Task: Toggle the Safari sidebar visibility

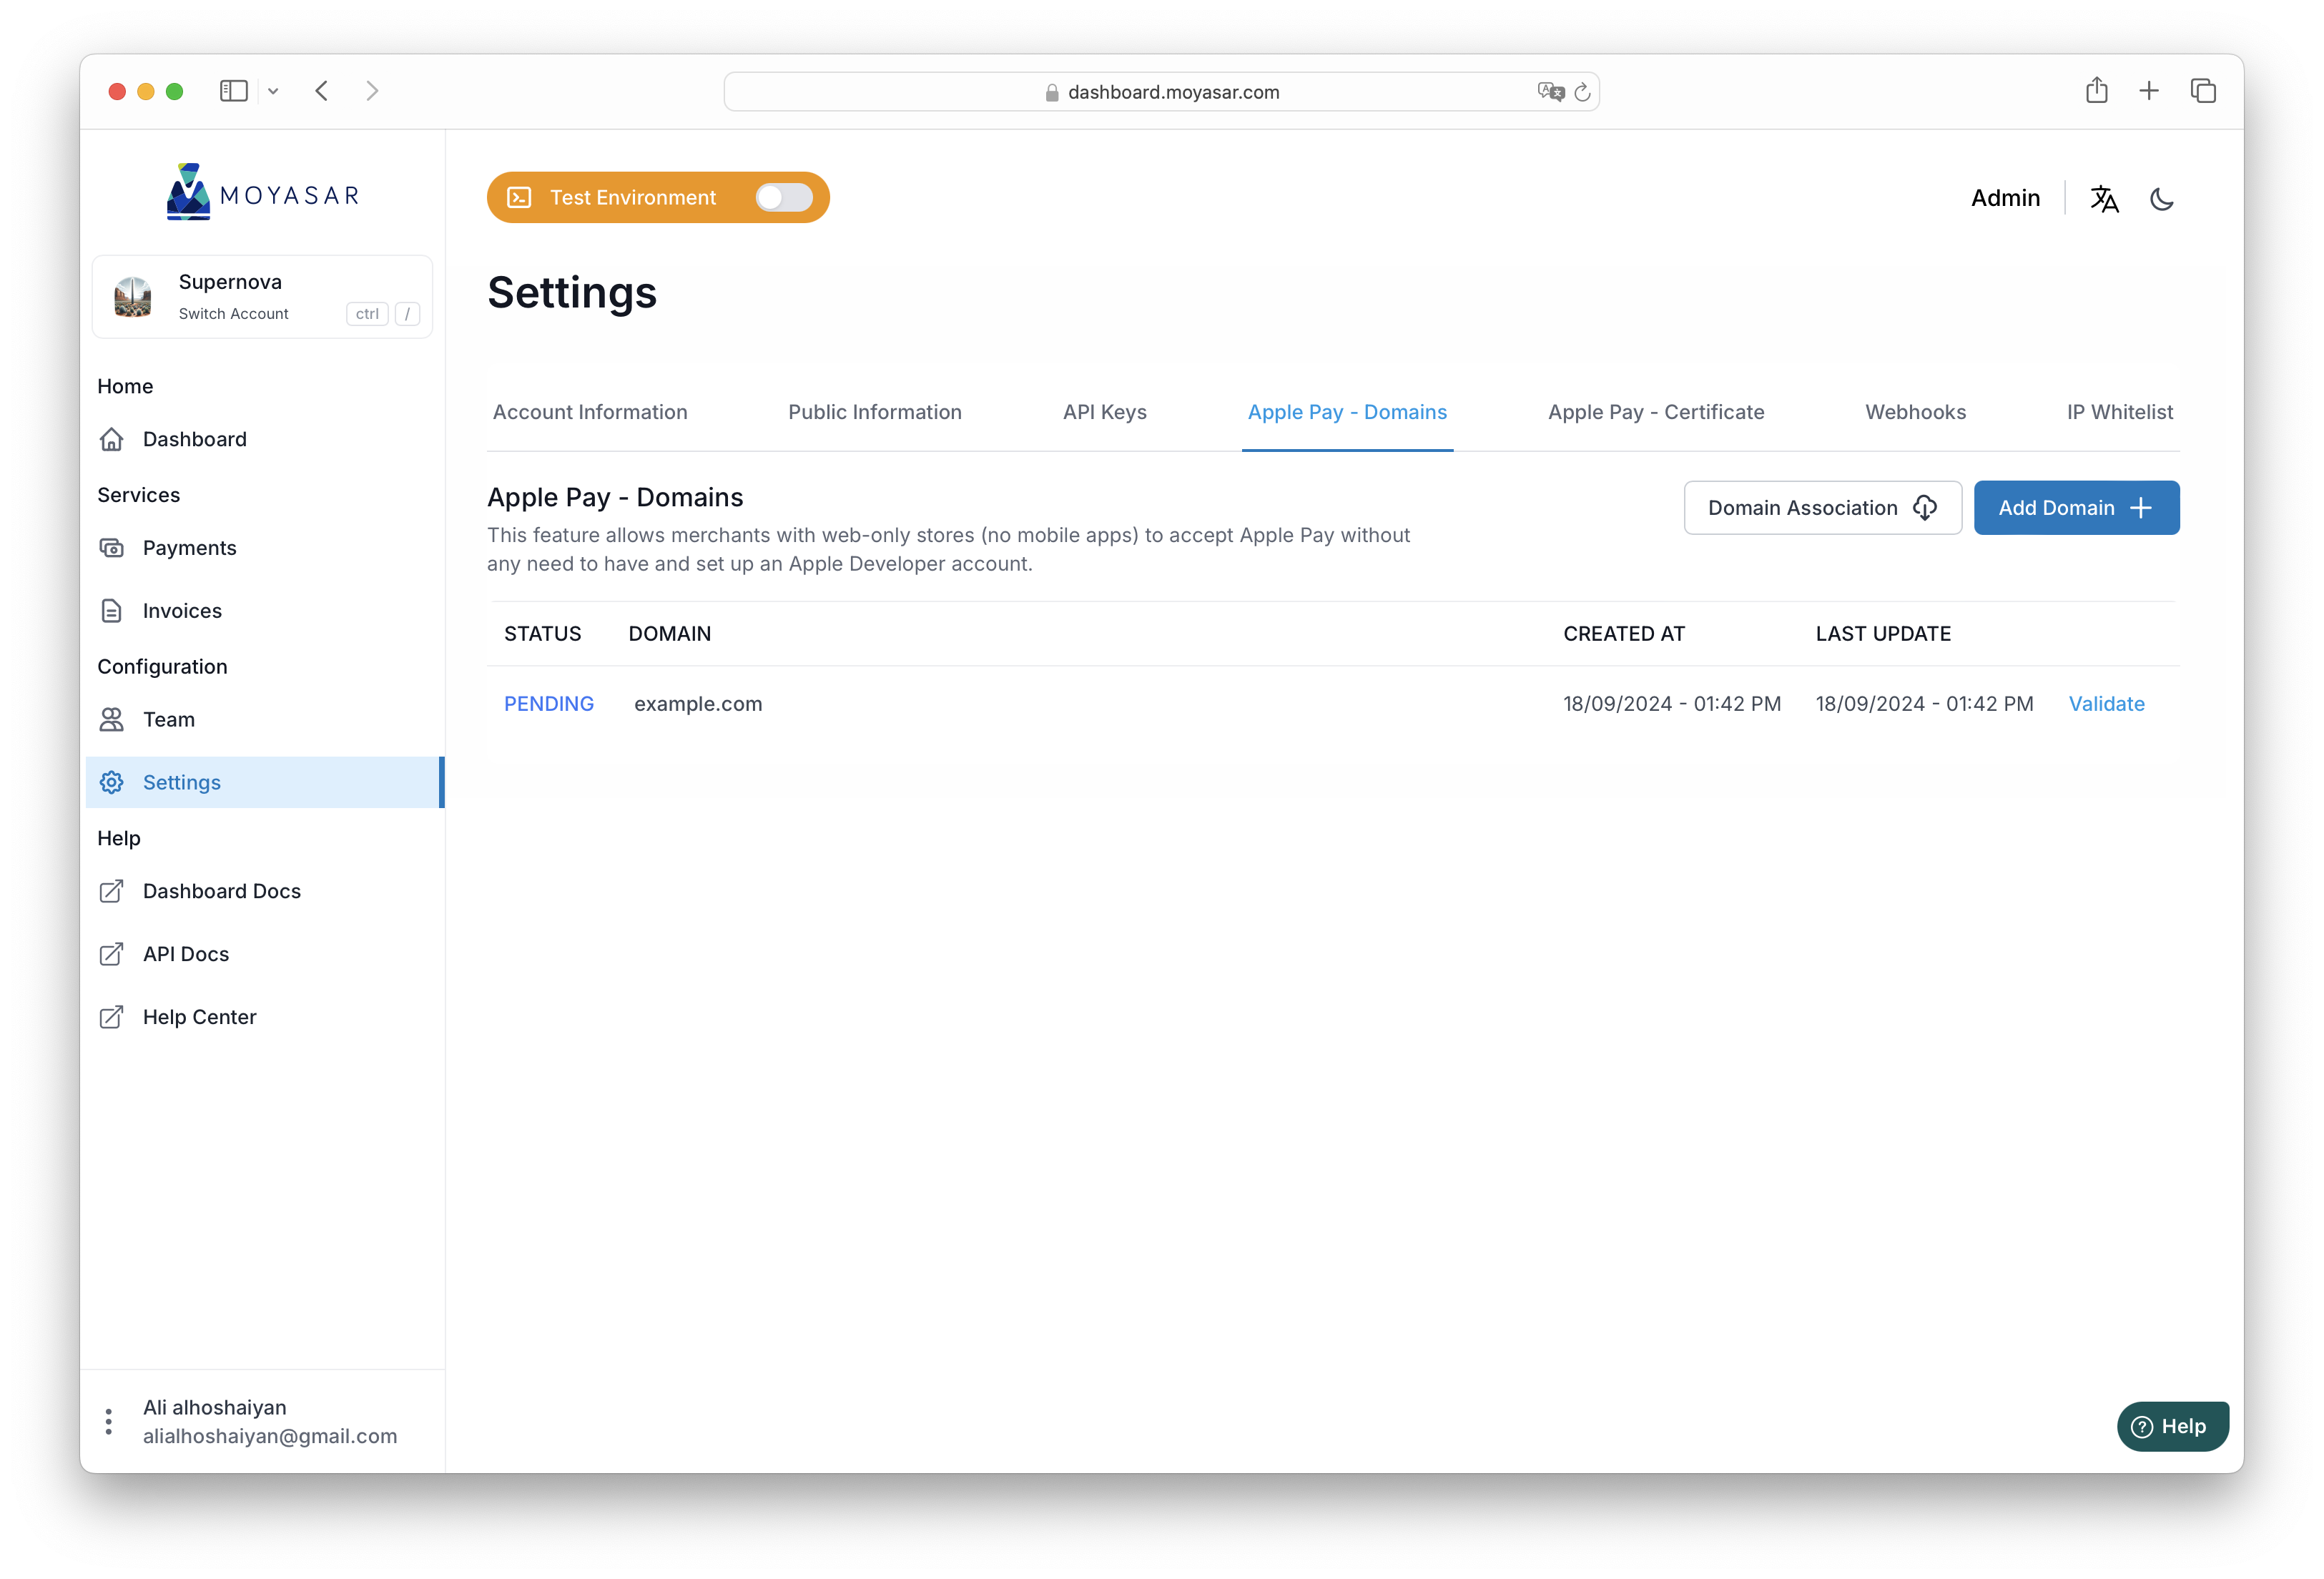Action: 233,90
